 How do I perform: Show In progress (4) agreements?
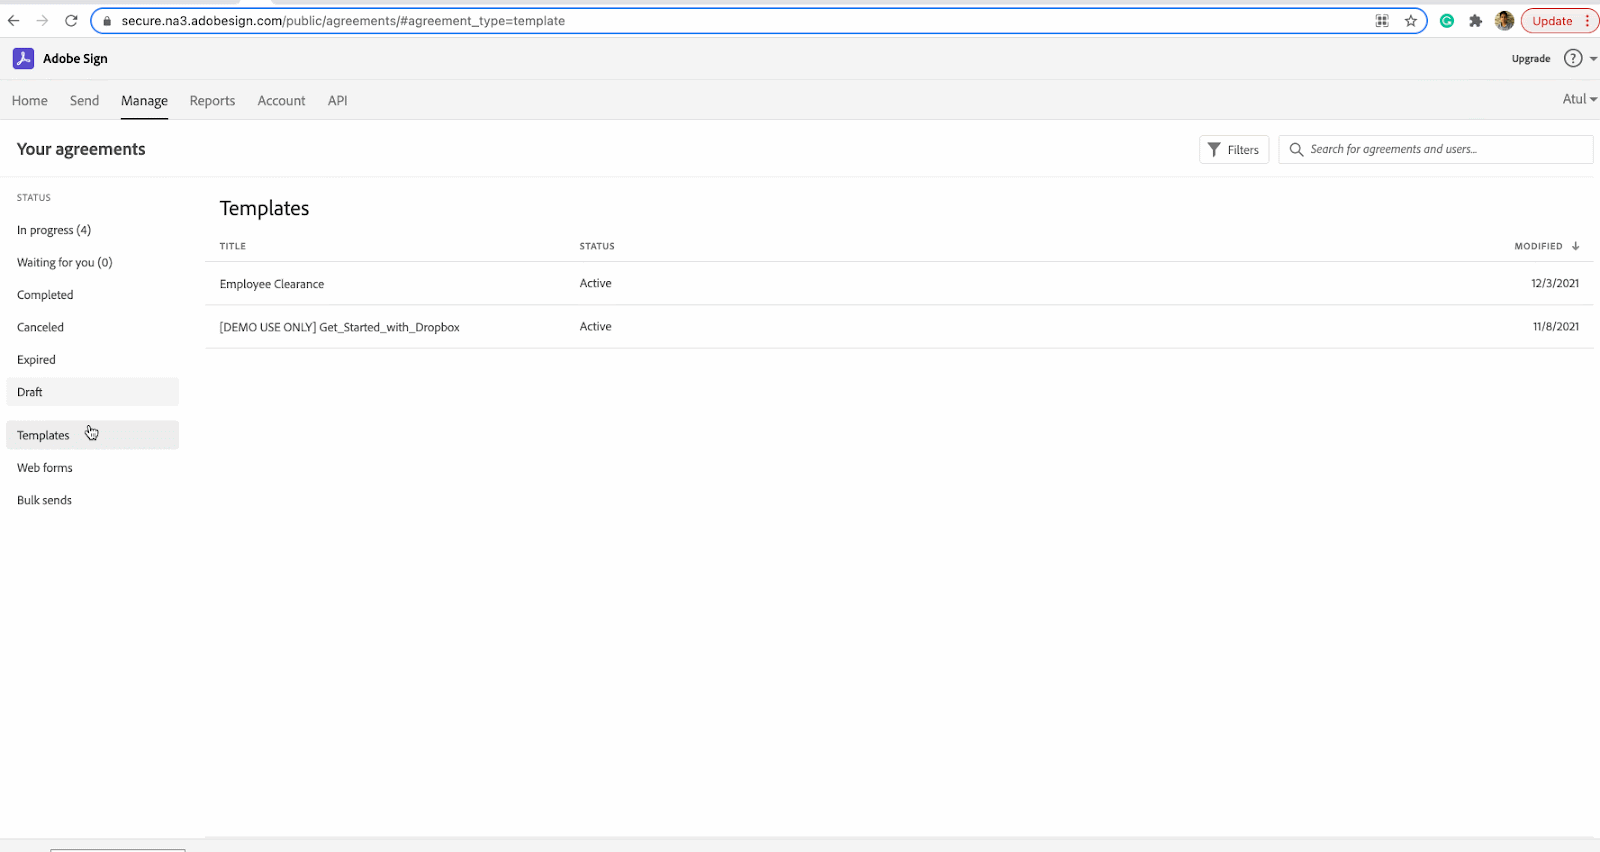[54, 230]
